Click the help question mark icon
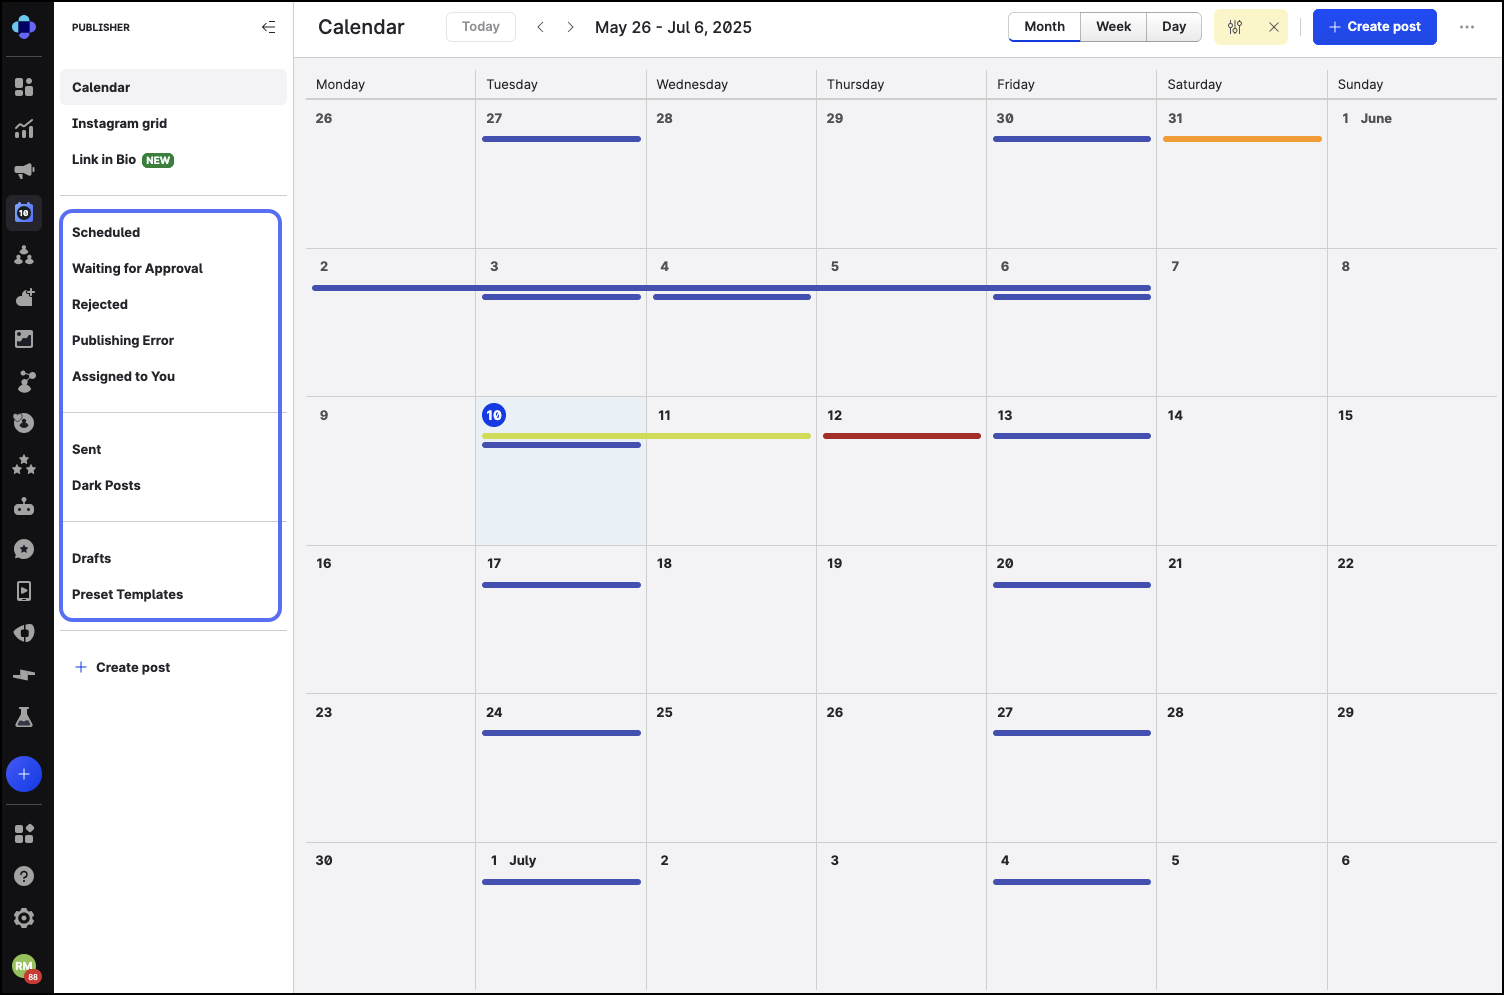 point(24,876)
